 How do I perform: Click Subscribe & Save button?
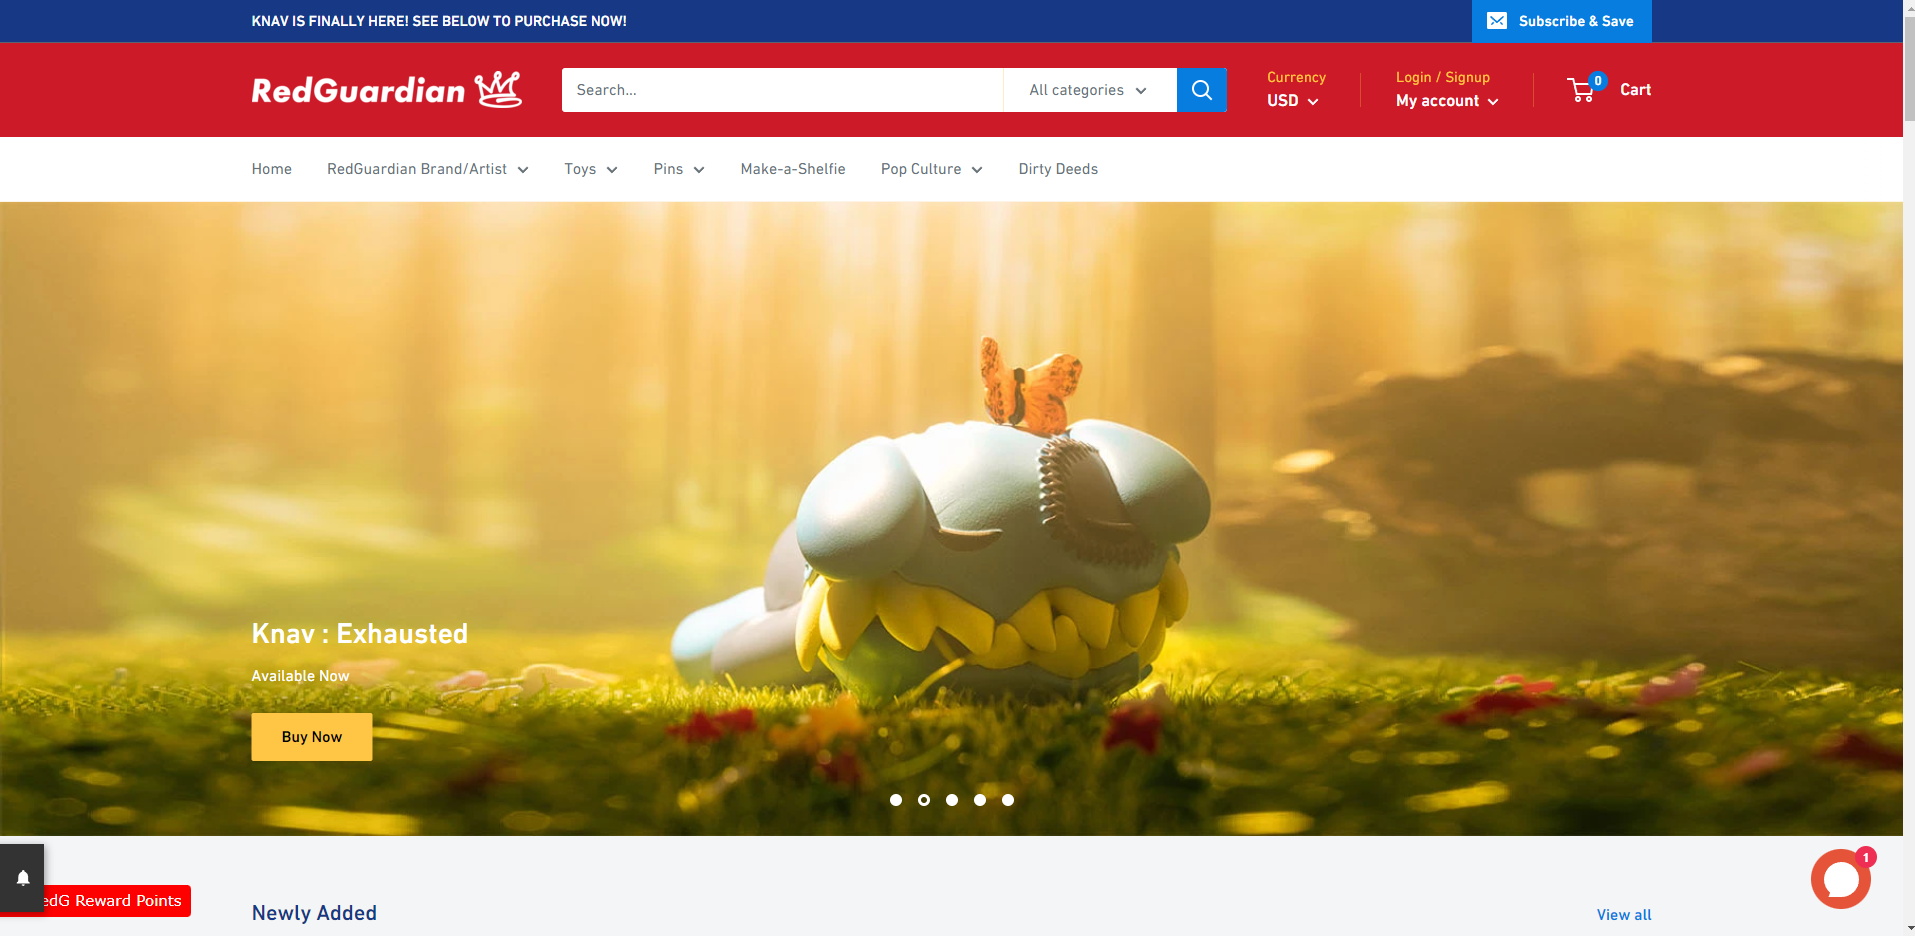click(1561, 21)
